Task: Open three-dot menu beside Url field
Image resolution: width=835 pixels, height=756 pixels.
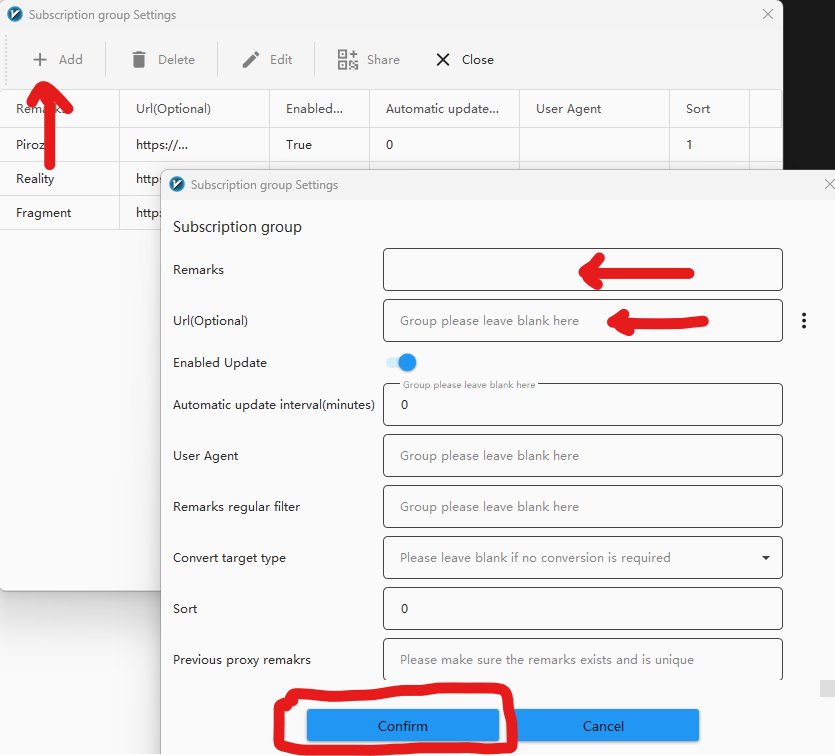Action: click(804, 321)
